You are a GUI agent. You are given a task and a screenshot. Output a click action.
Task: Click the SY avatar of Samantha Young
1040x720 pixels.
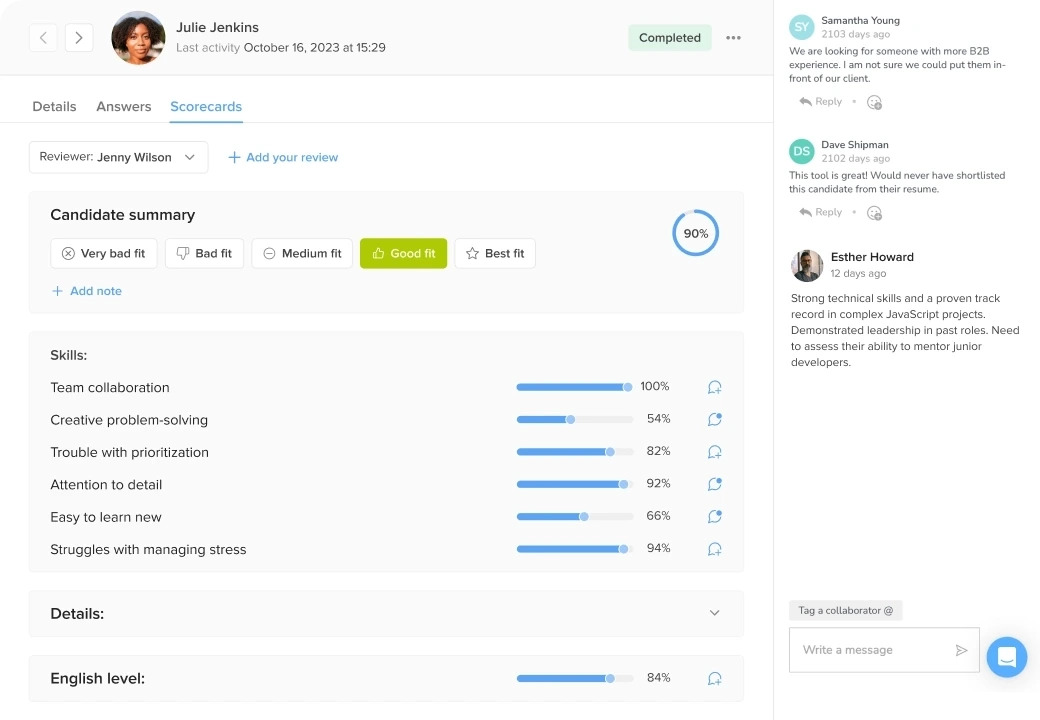(x=802, y=27)
